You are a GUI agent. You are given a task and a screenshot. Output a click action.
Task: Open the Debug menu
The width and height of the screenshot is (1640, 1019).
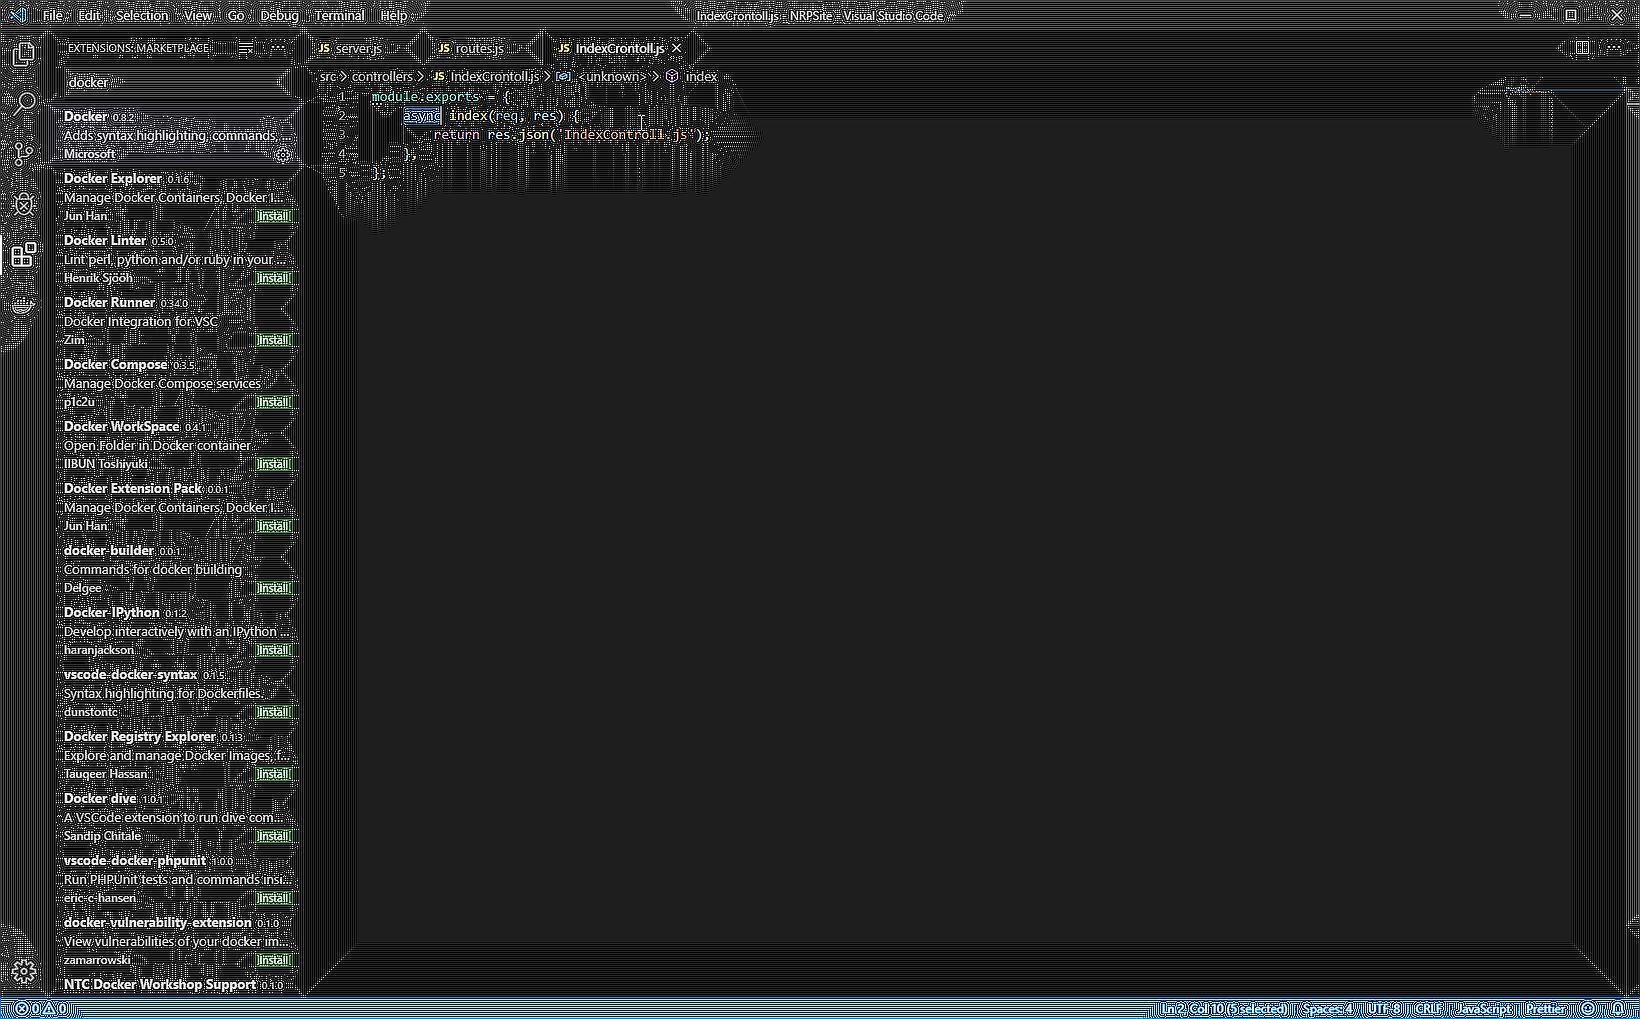(x=279, y=15)
